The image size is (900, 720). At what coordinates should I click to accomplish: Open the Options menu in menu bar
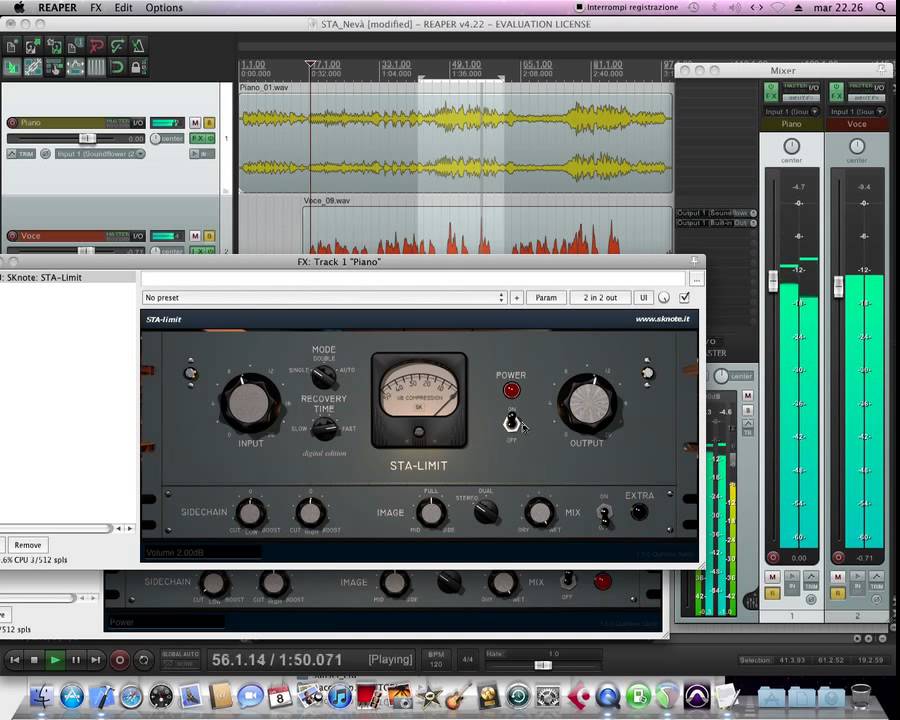[x=164, y=7]
